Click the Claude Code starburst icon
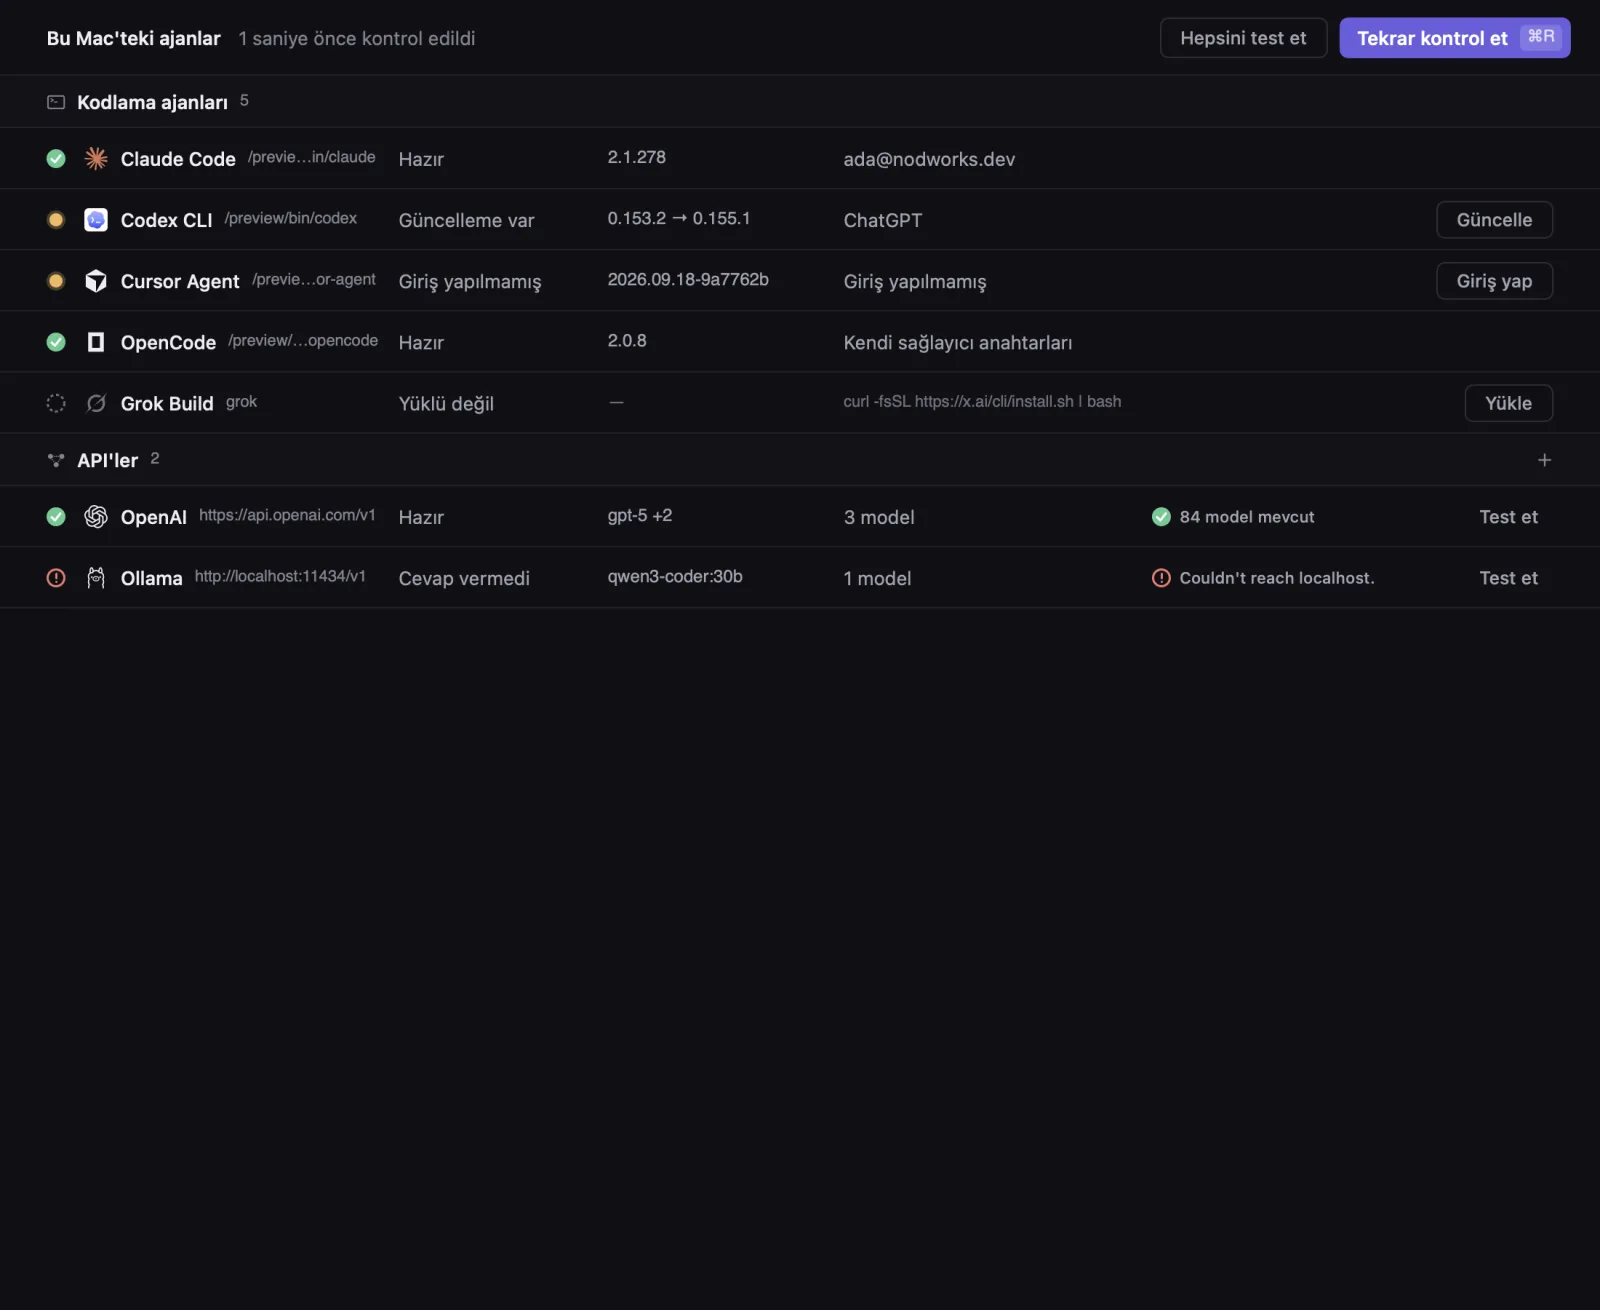This screenshot has height=1310, width=1600. coord(96,158)
